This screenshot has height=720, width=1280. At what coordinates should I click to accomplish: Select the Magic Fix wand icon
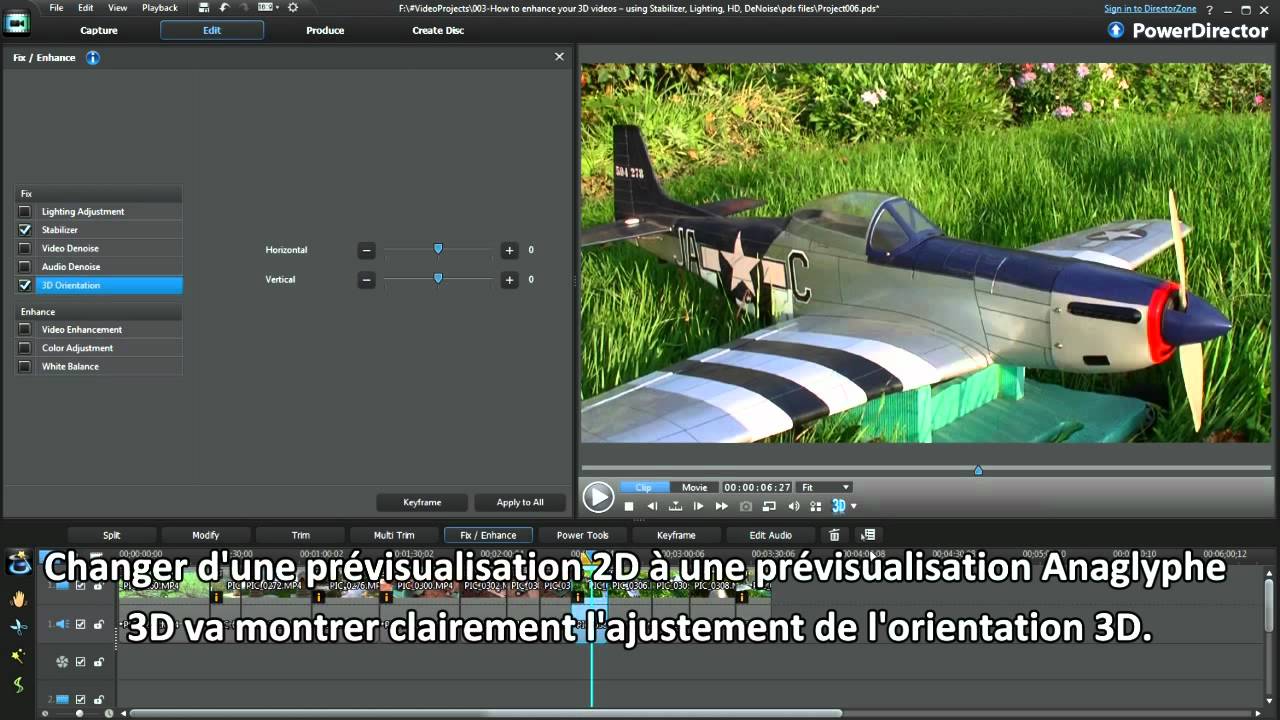pos(18,655)
